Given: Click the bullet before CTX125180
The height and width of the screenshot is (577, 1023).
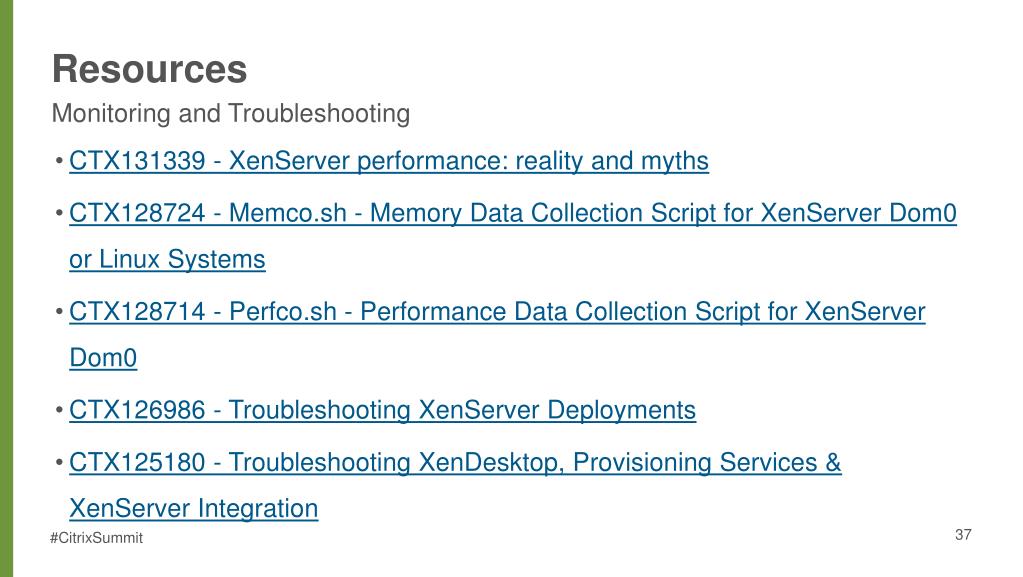Looking at the screenshot, I should coord(59,461).
